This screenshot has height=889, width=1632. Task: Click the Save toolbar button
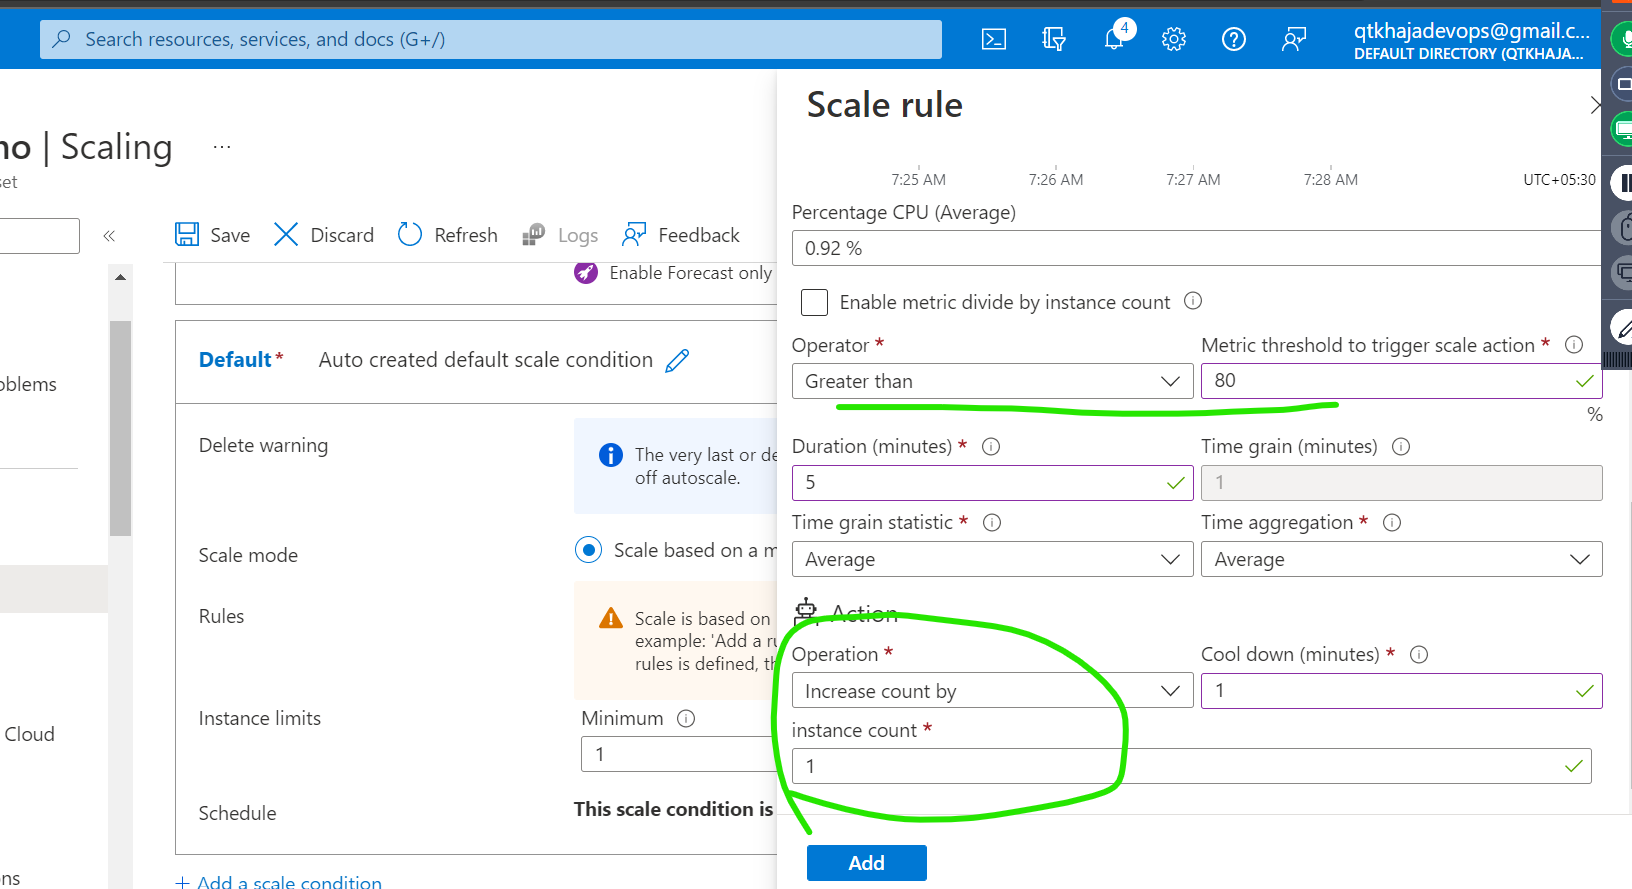[x=212, y=235]
